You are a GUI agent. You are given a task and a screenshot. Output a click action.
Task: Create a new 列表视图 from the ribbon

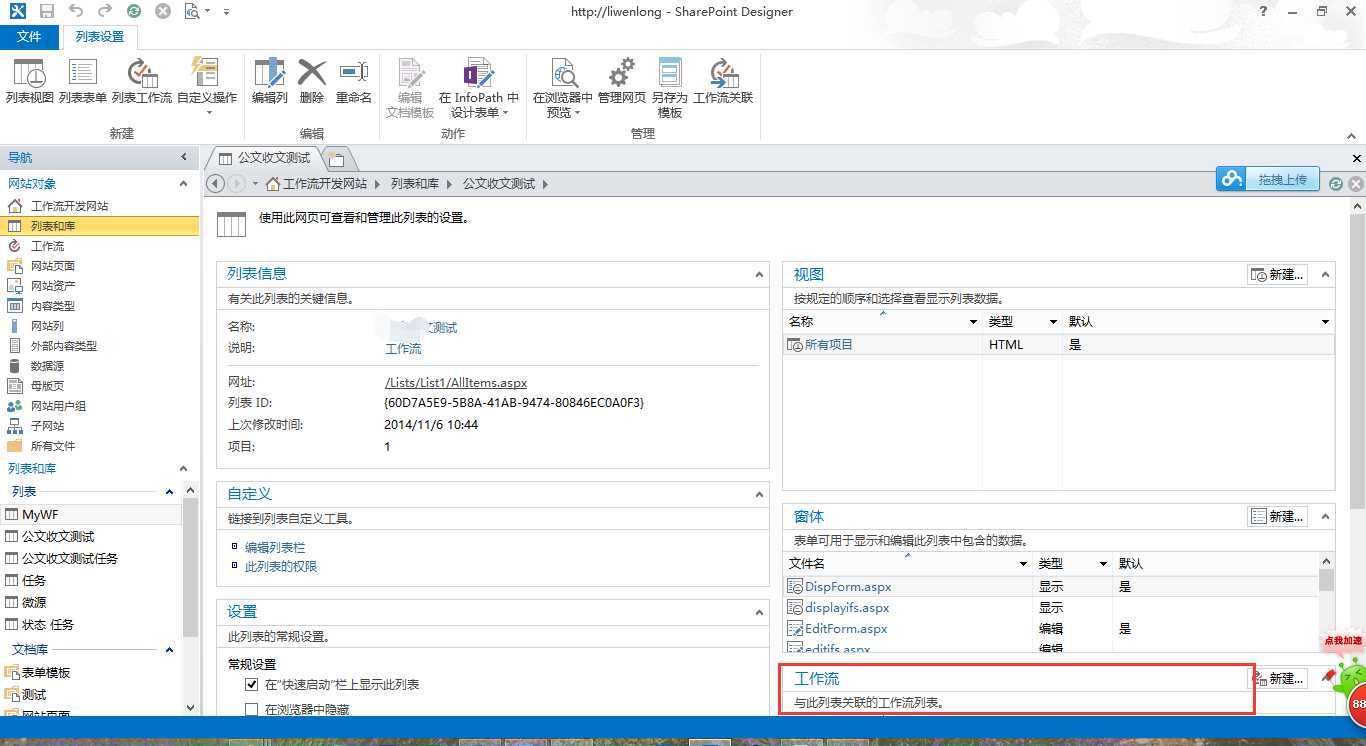[x=29, y=82]
